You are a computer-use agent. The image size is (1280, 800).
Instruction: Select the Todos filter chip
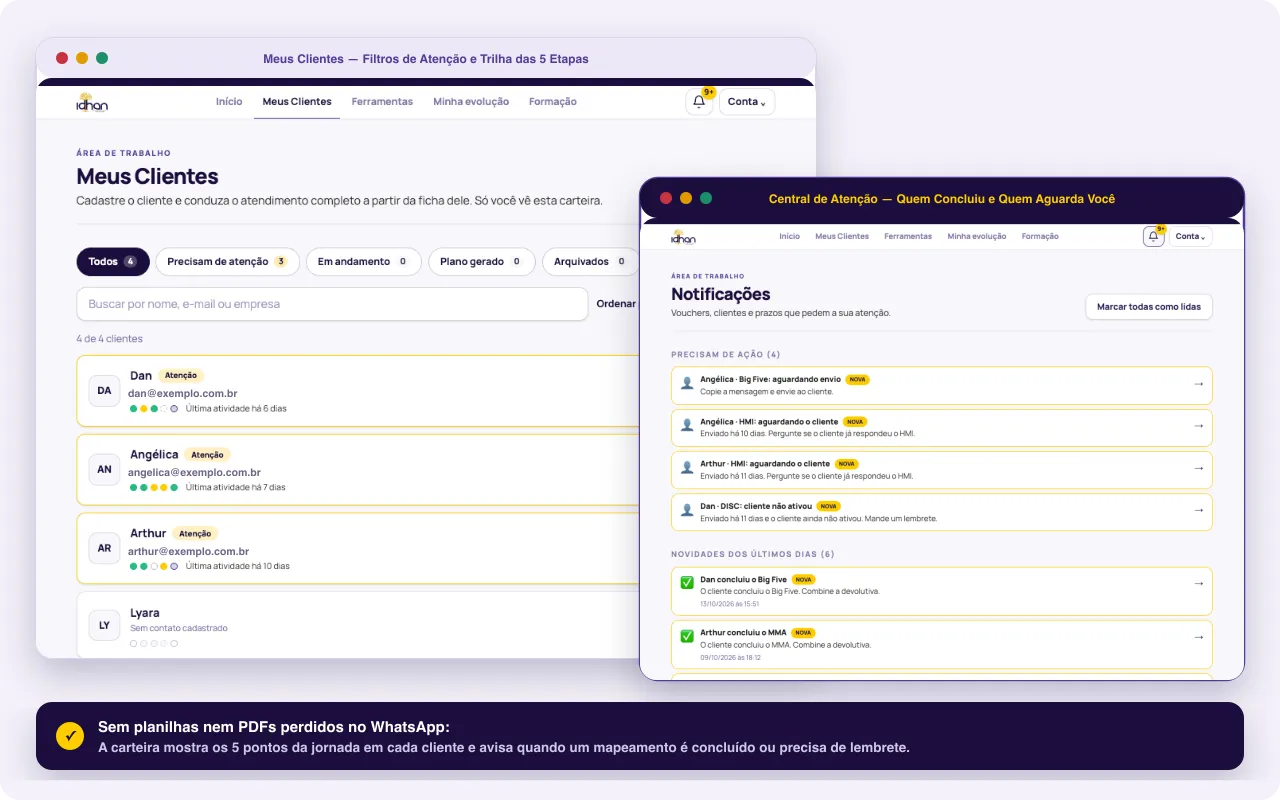(x=113, y=262)
